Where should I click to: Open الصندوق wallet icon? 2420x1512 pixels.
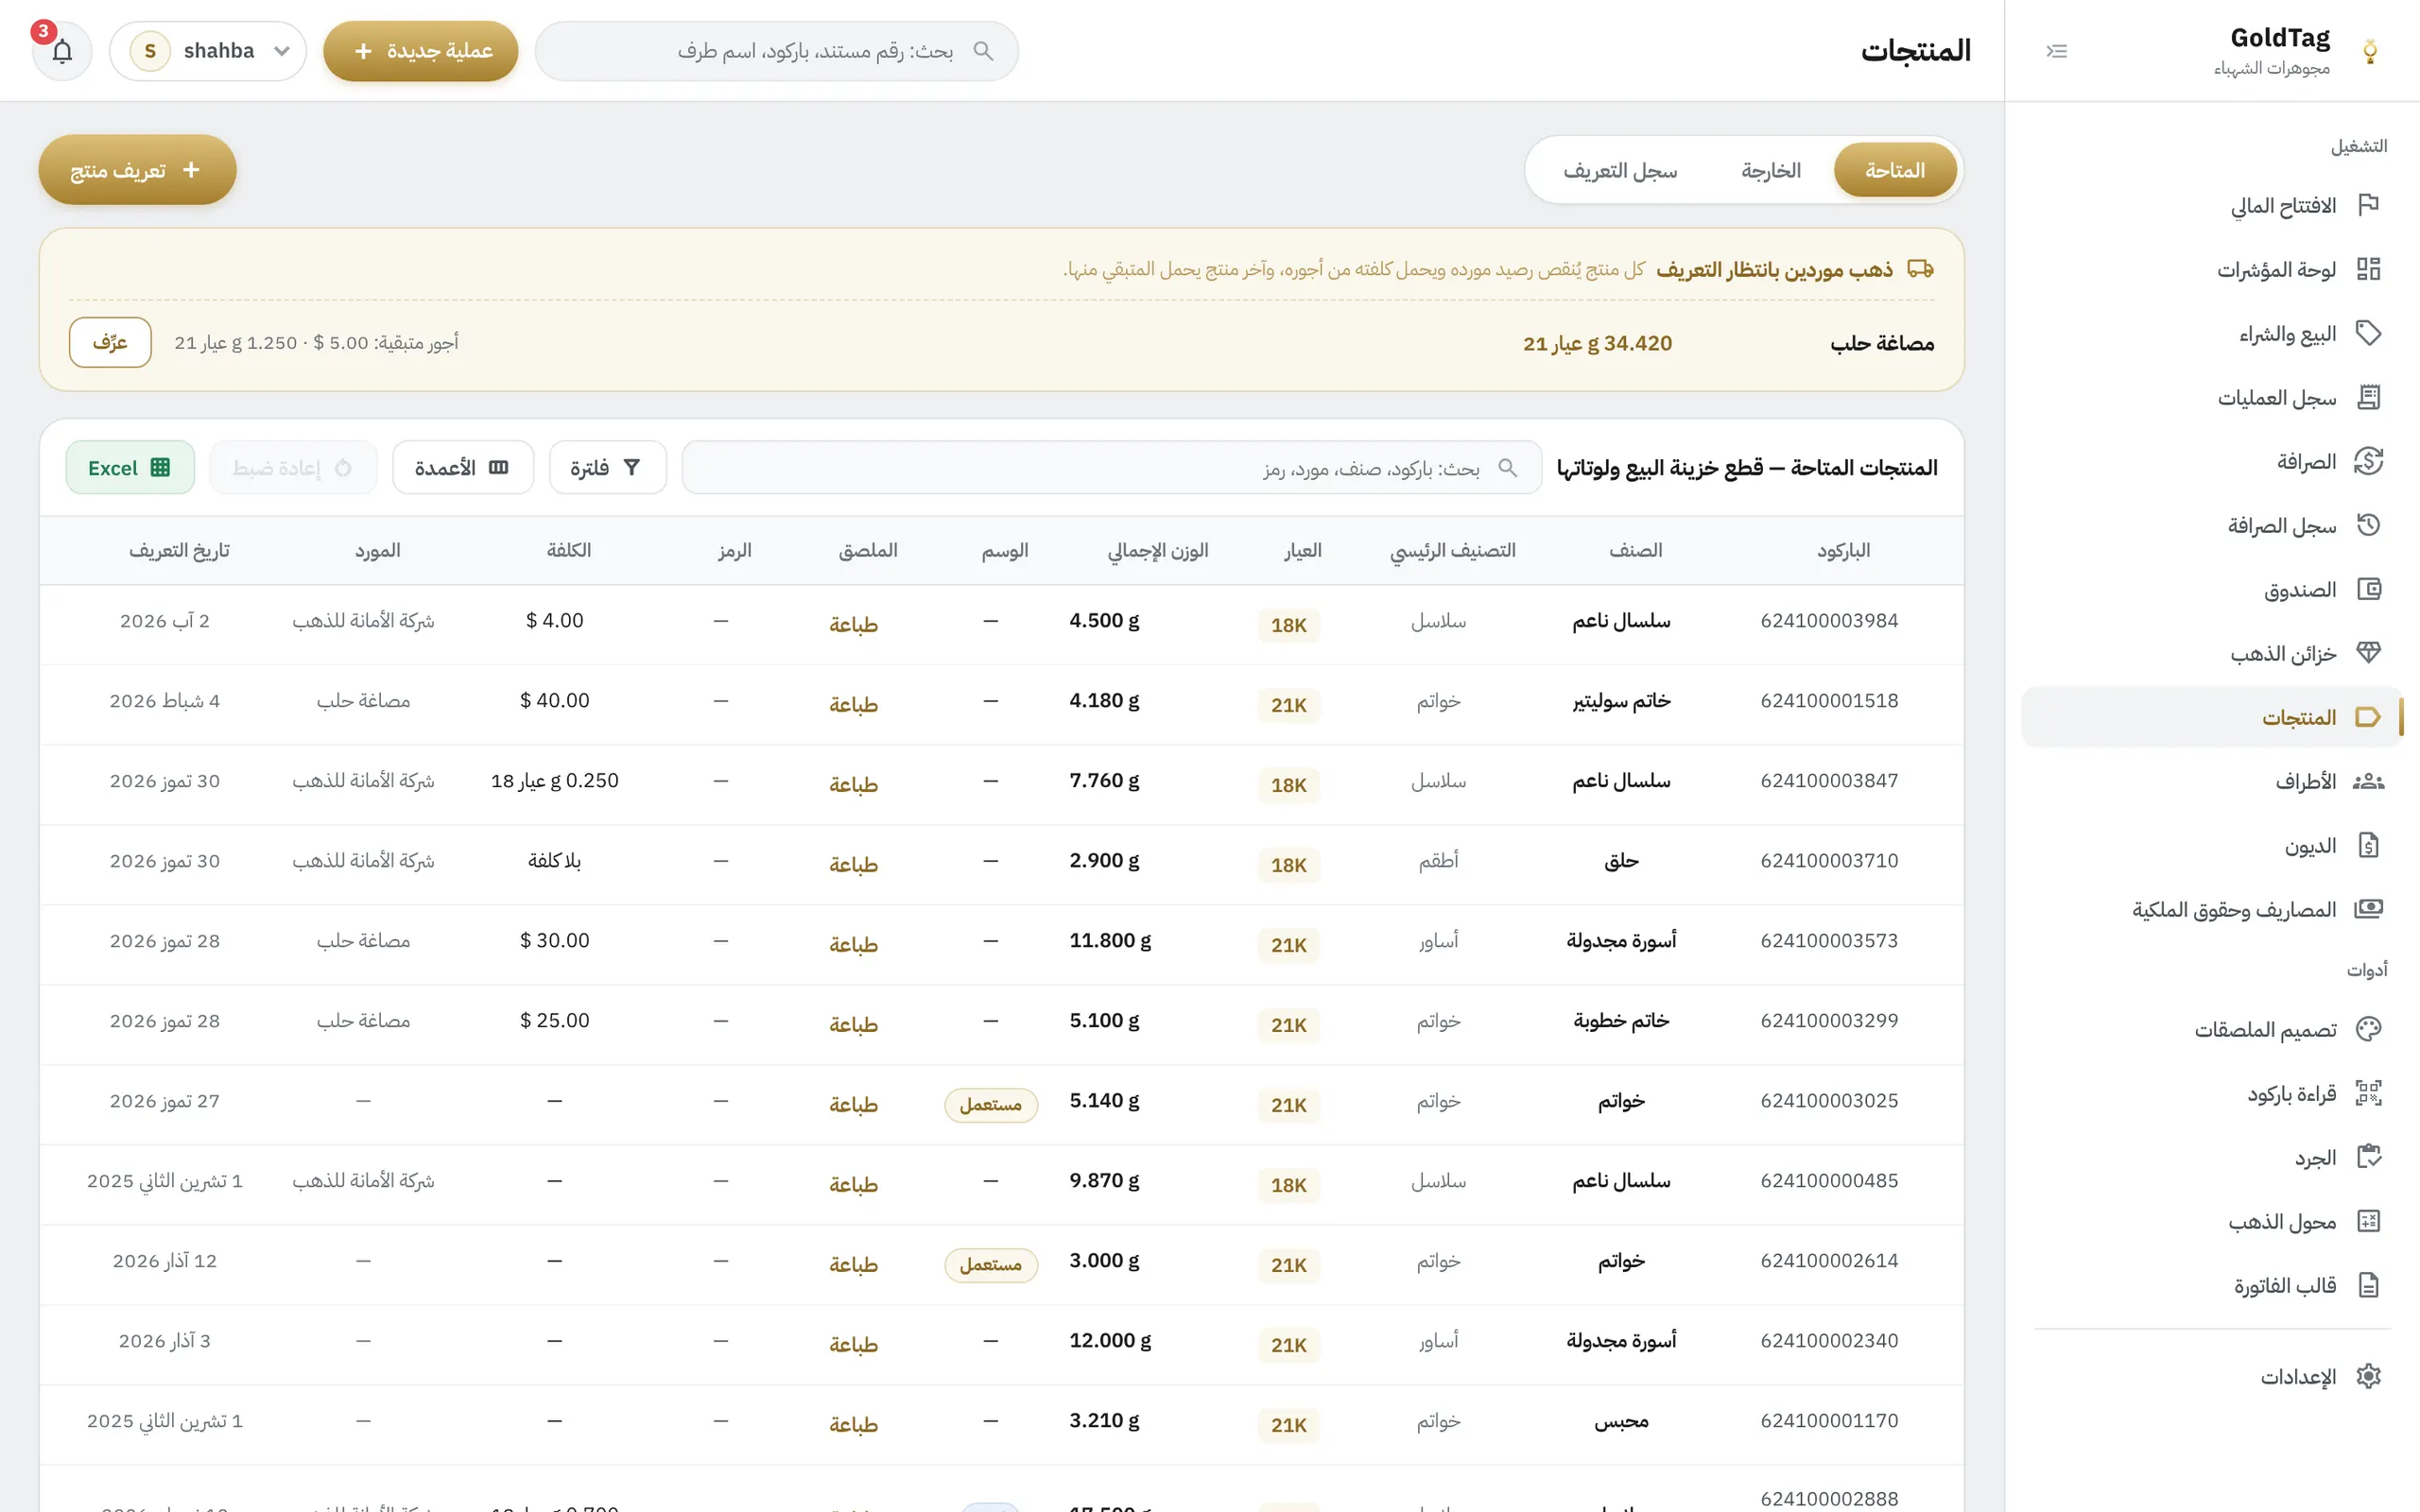pyautogui.click(x=2368, y=589)
